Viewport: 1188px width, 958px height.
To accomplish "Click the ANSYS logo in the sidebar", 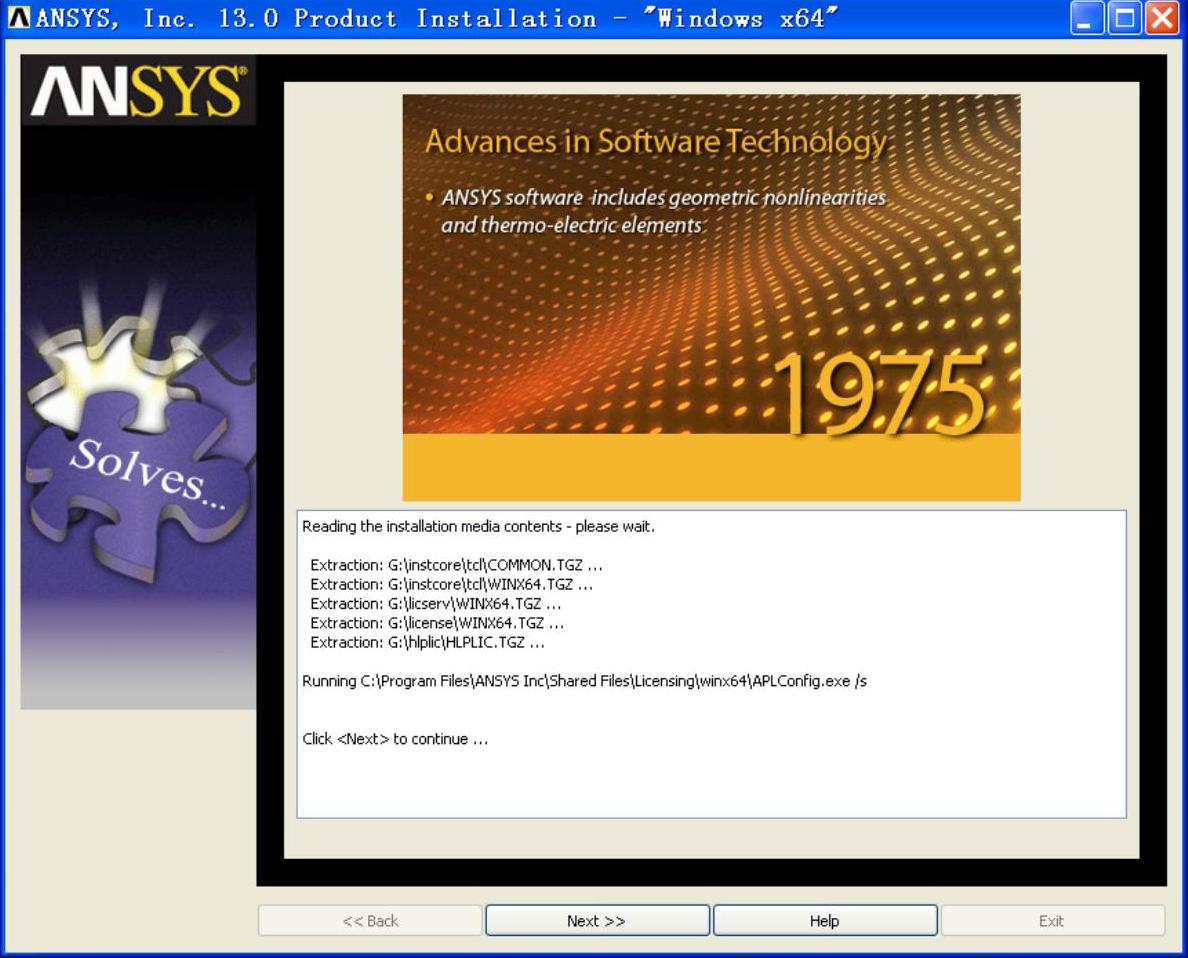I will [x=139, y=91].
